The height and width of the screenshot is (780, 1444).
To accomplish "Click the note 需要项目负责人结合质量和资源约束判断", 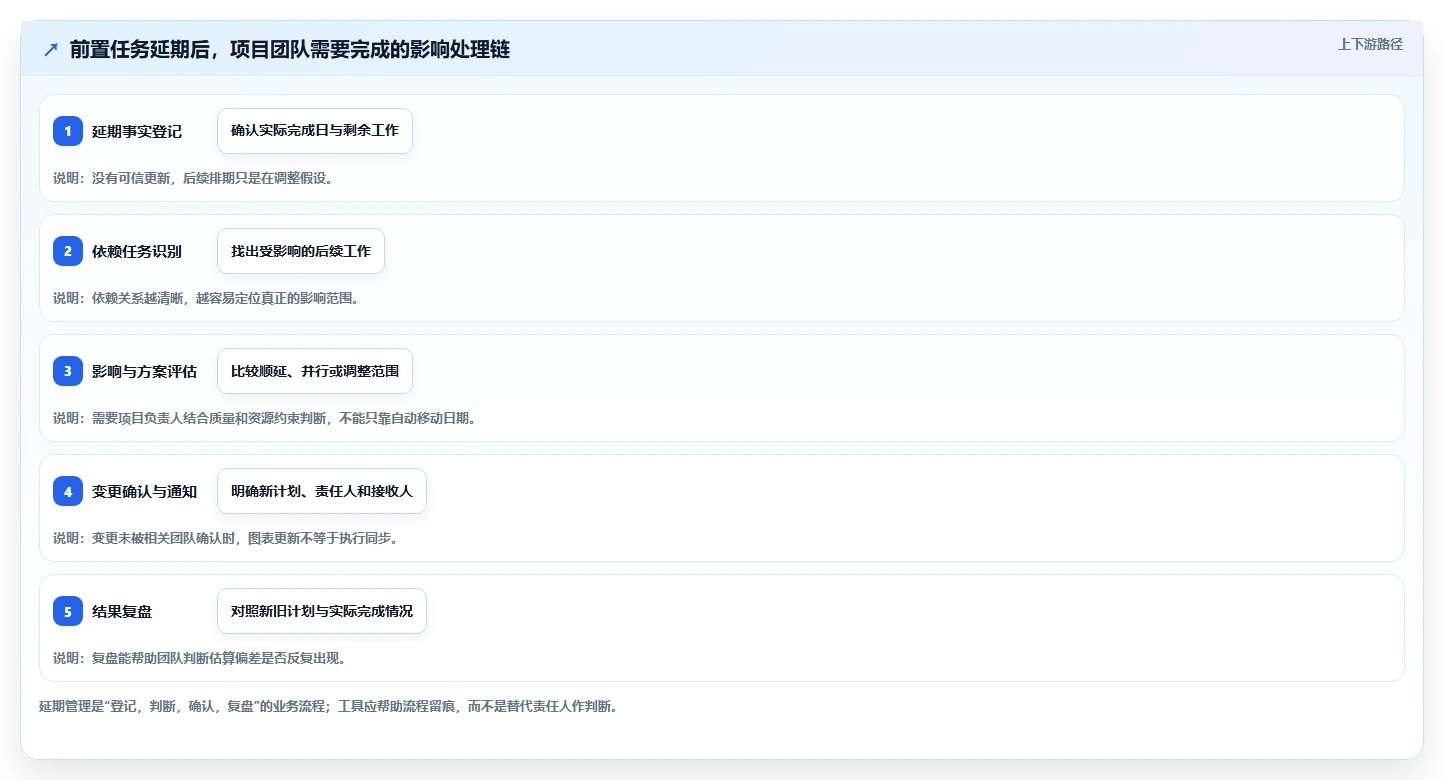I will coord(265,418).
